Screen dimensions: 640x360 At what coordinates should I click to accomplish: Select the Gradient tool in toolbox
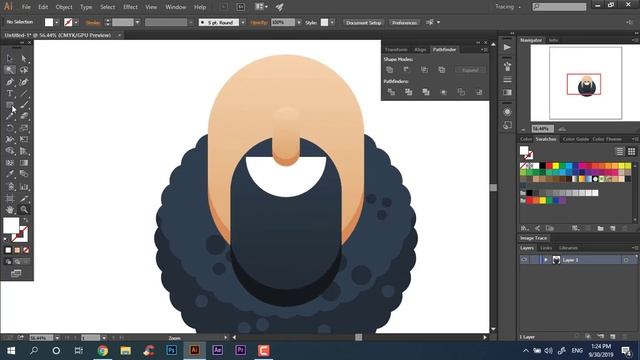pos(24,162)
